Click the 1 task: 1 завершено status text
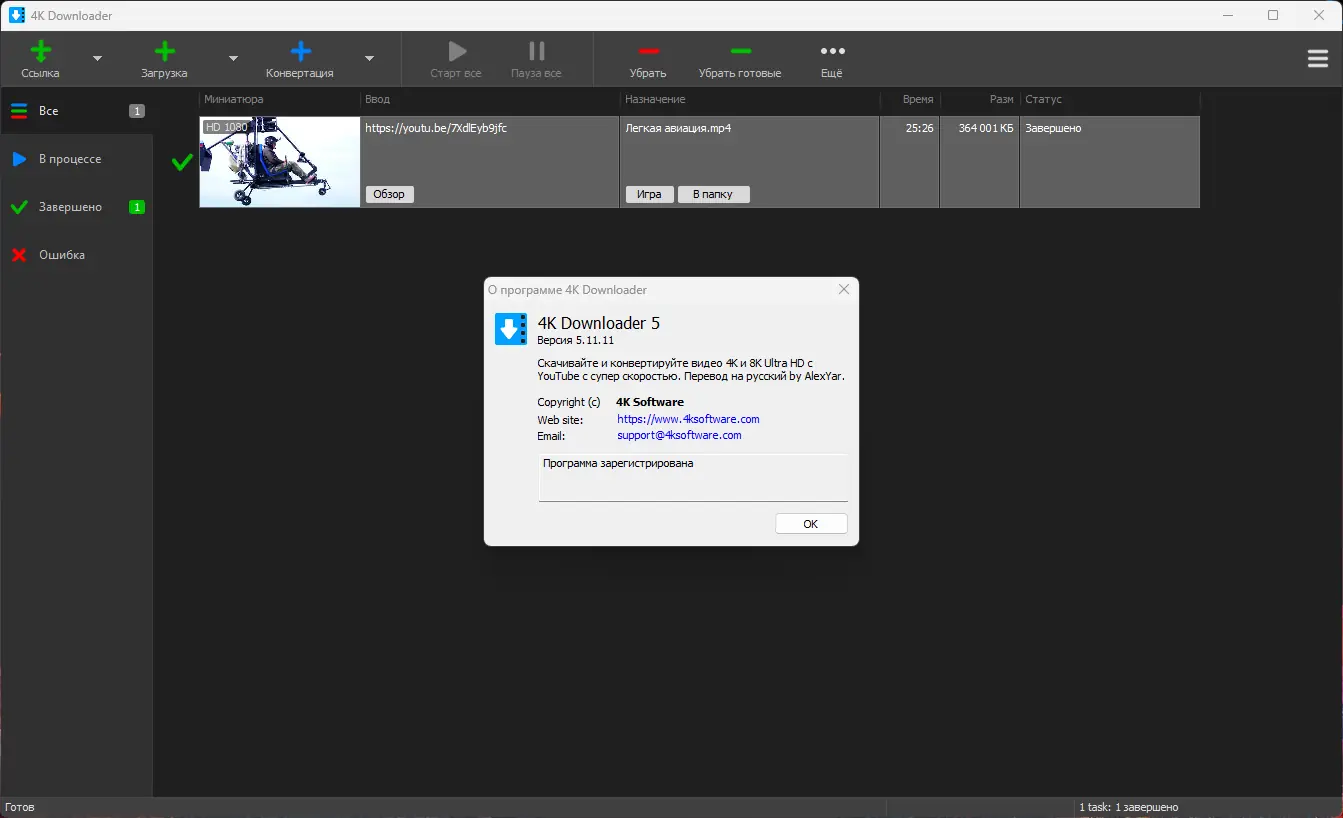 pos(1129,807)
